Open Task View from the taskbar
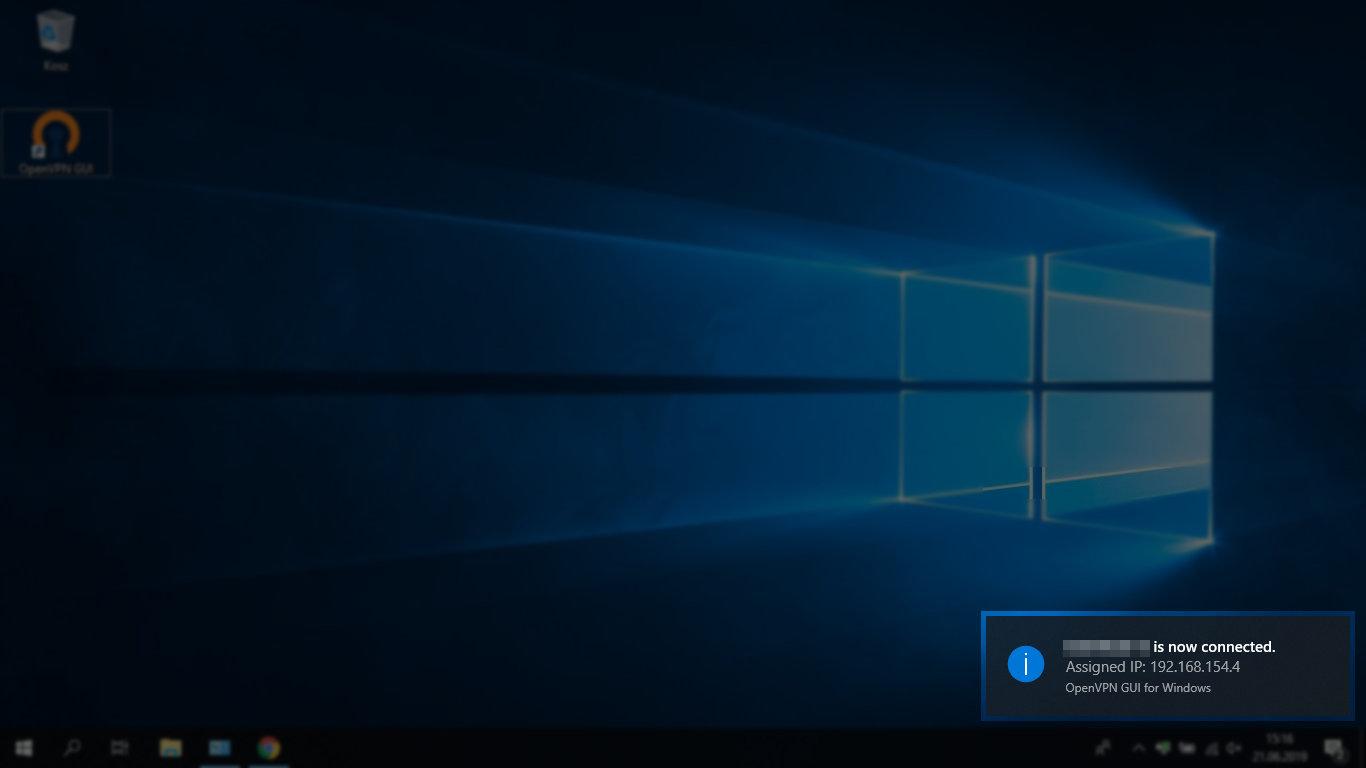Viewport: 1366px width, 768px height. (119, 747)
